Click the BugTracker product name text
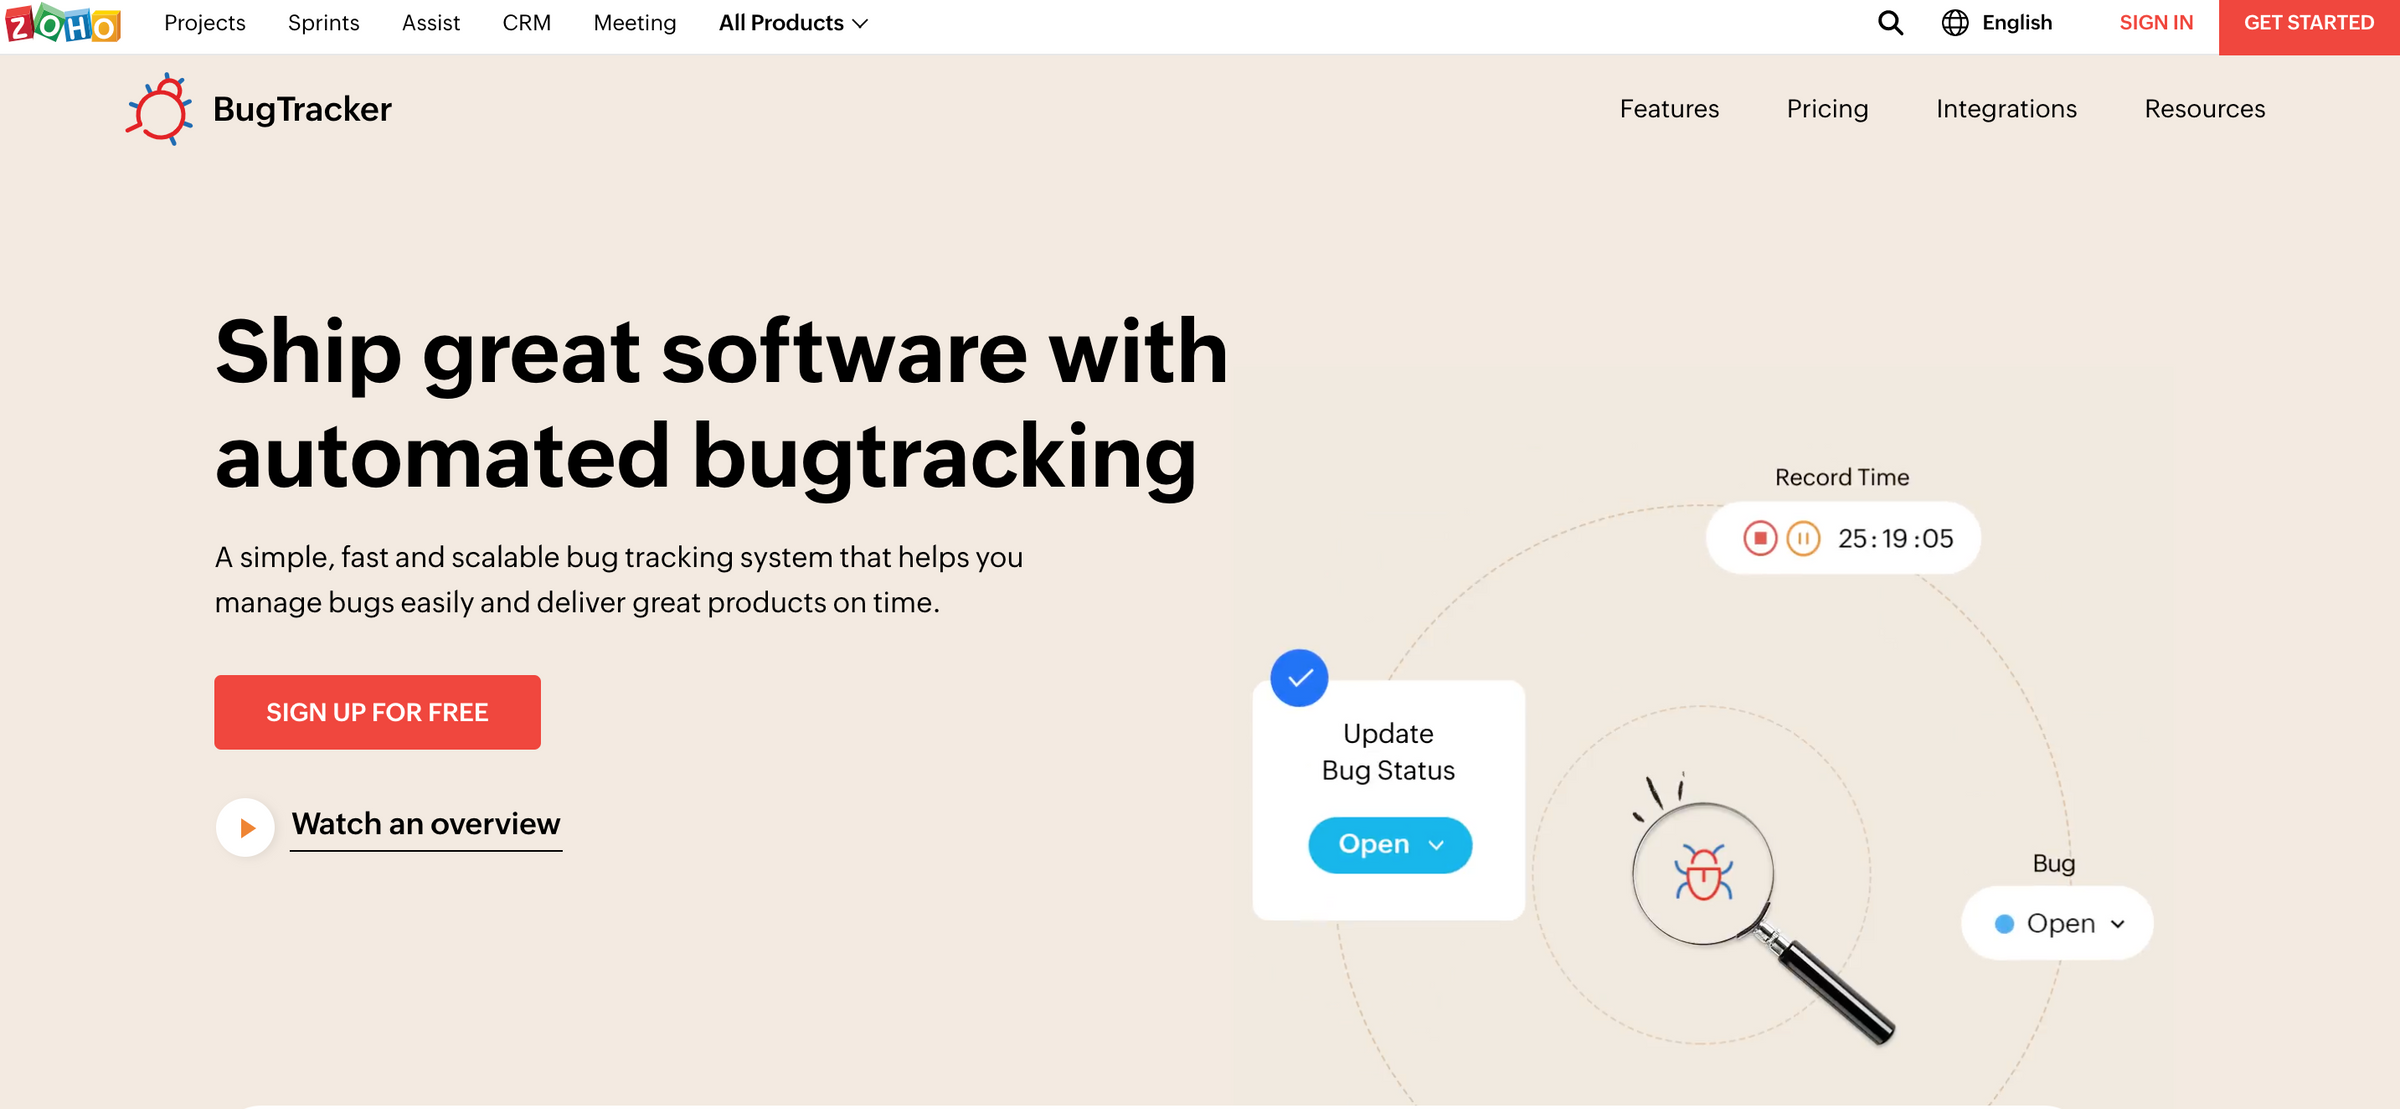Screen dimensions: 2400x1109 coord(302,109)
